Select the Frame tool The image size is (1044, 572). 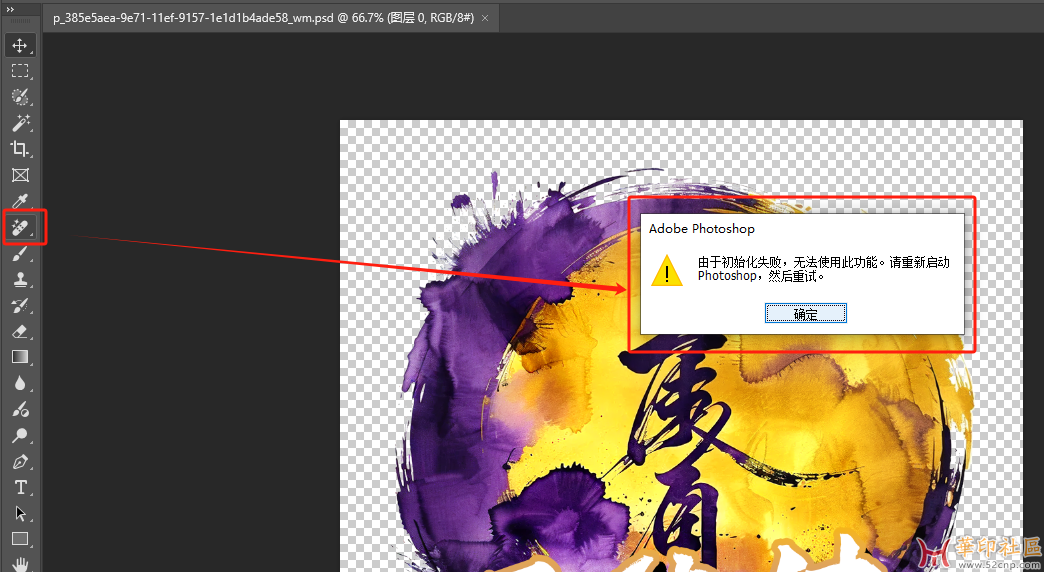[20, 175]
